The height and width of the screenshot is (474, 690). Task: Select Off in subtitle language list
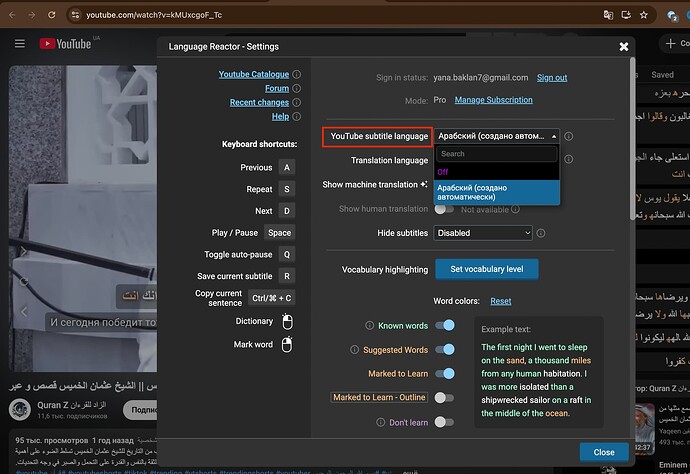497,172
